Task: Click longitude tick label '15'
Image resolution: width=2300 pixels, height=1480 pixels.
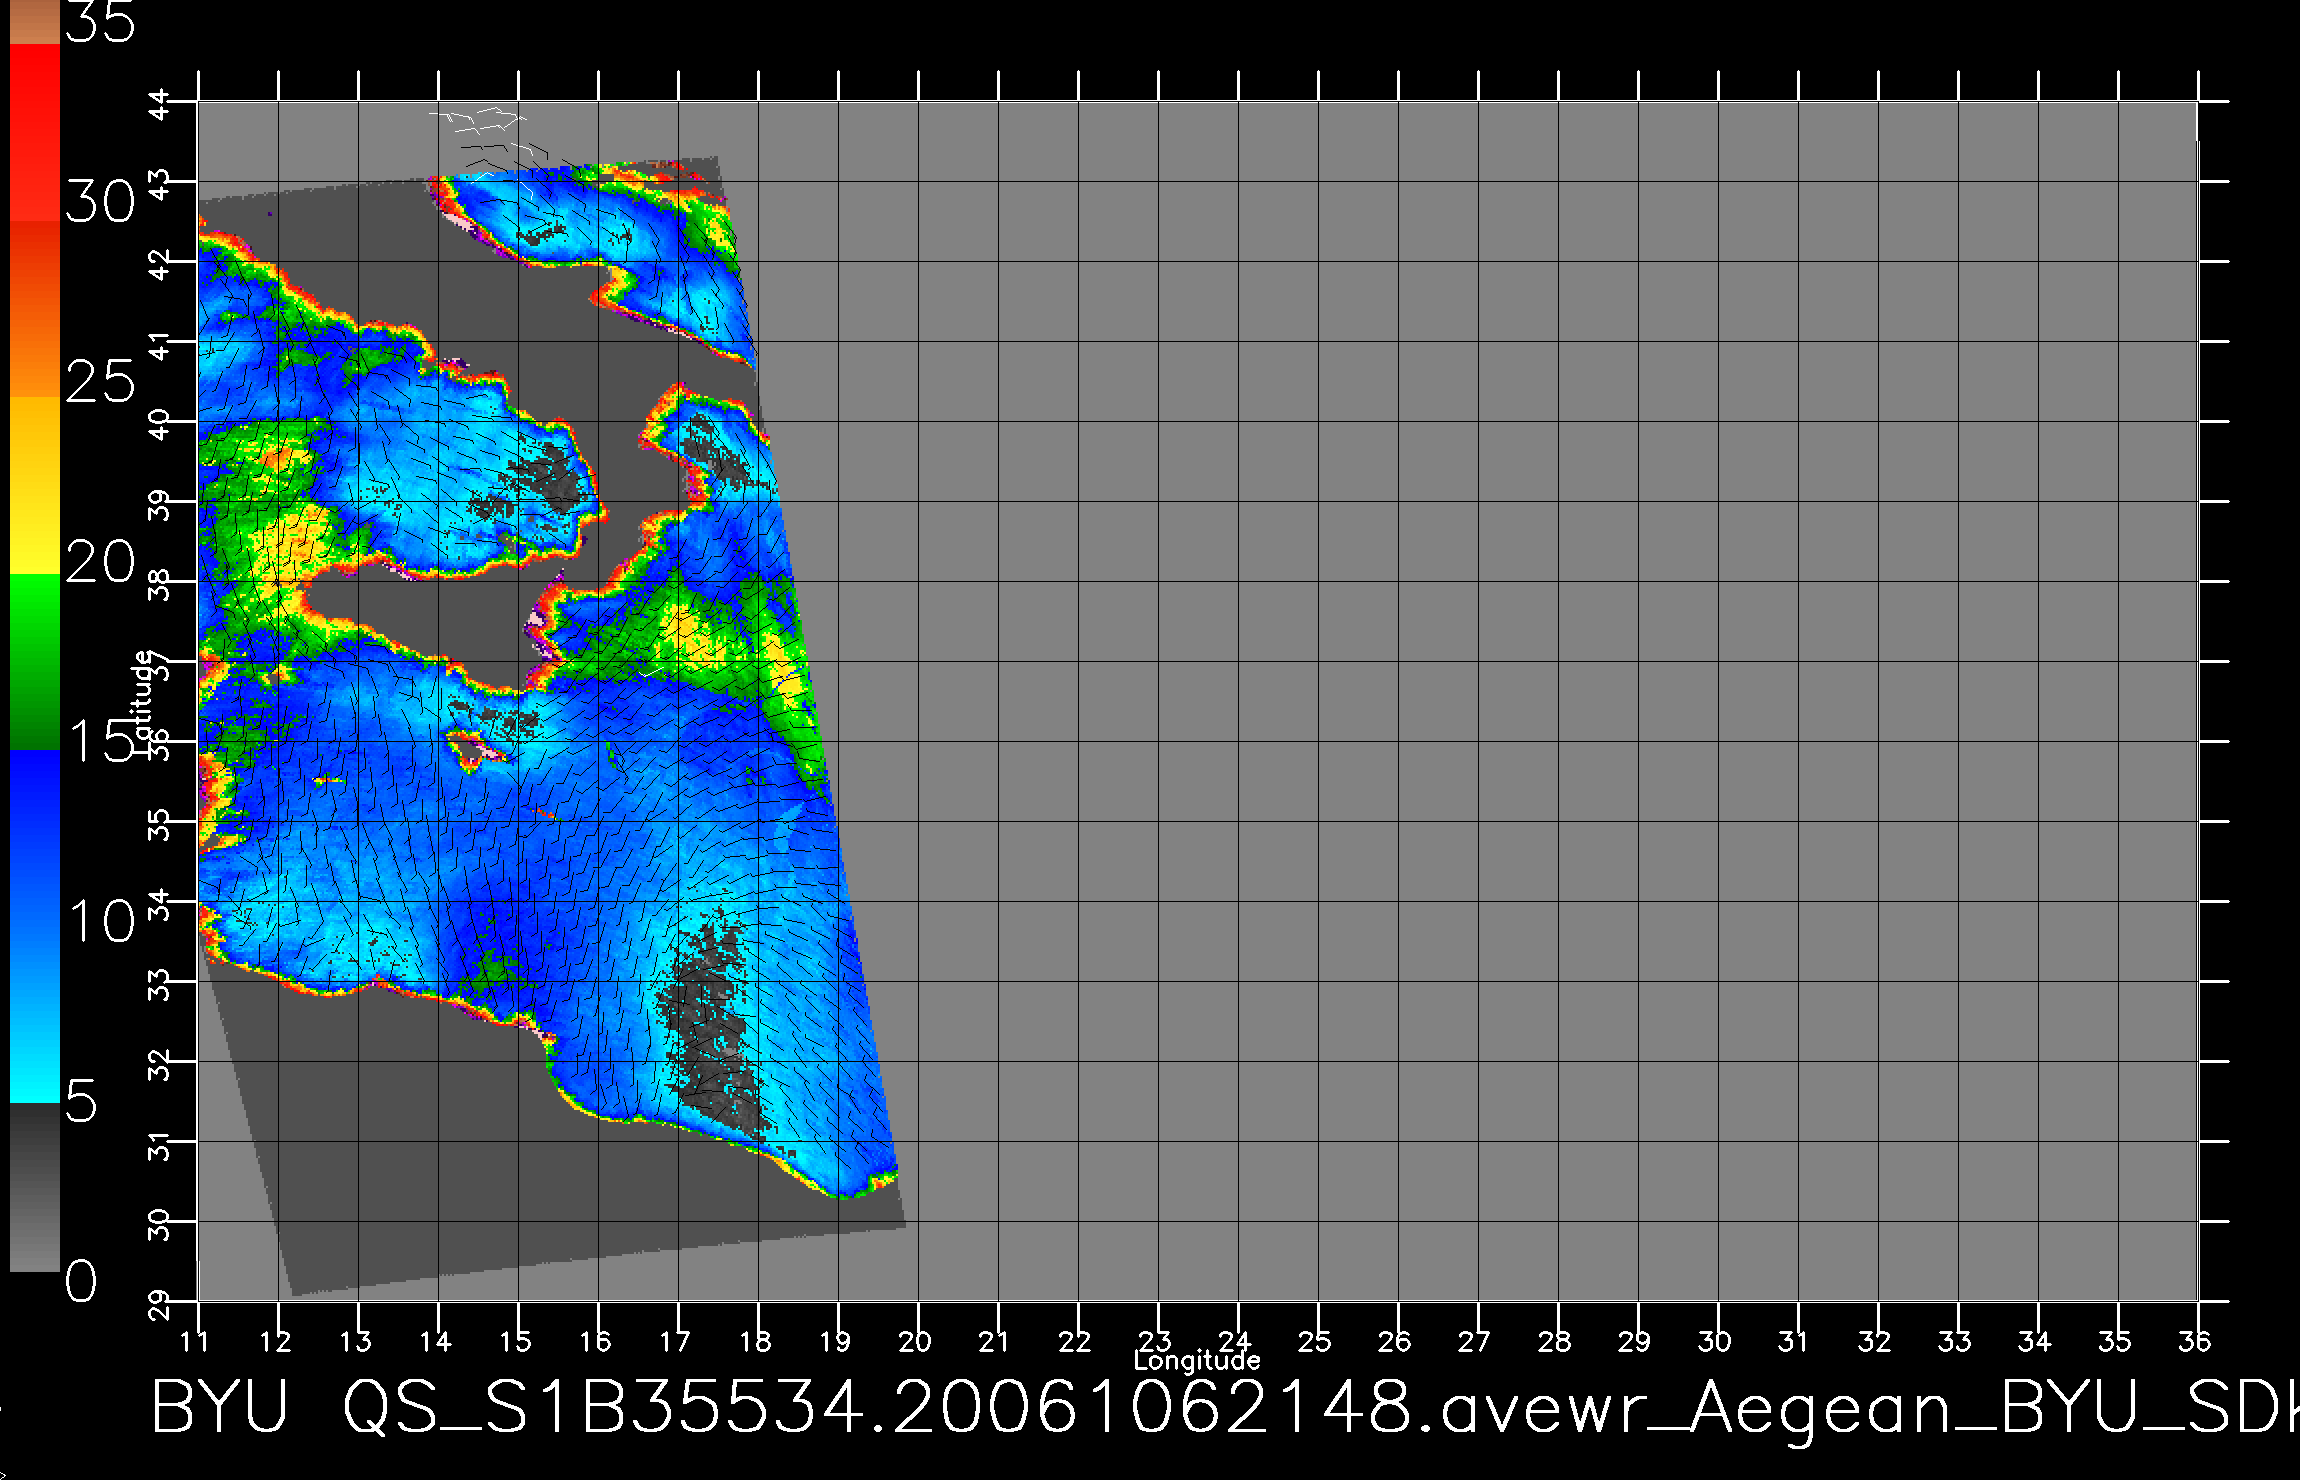Action: pos(515,1341)
